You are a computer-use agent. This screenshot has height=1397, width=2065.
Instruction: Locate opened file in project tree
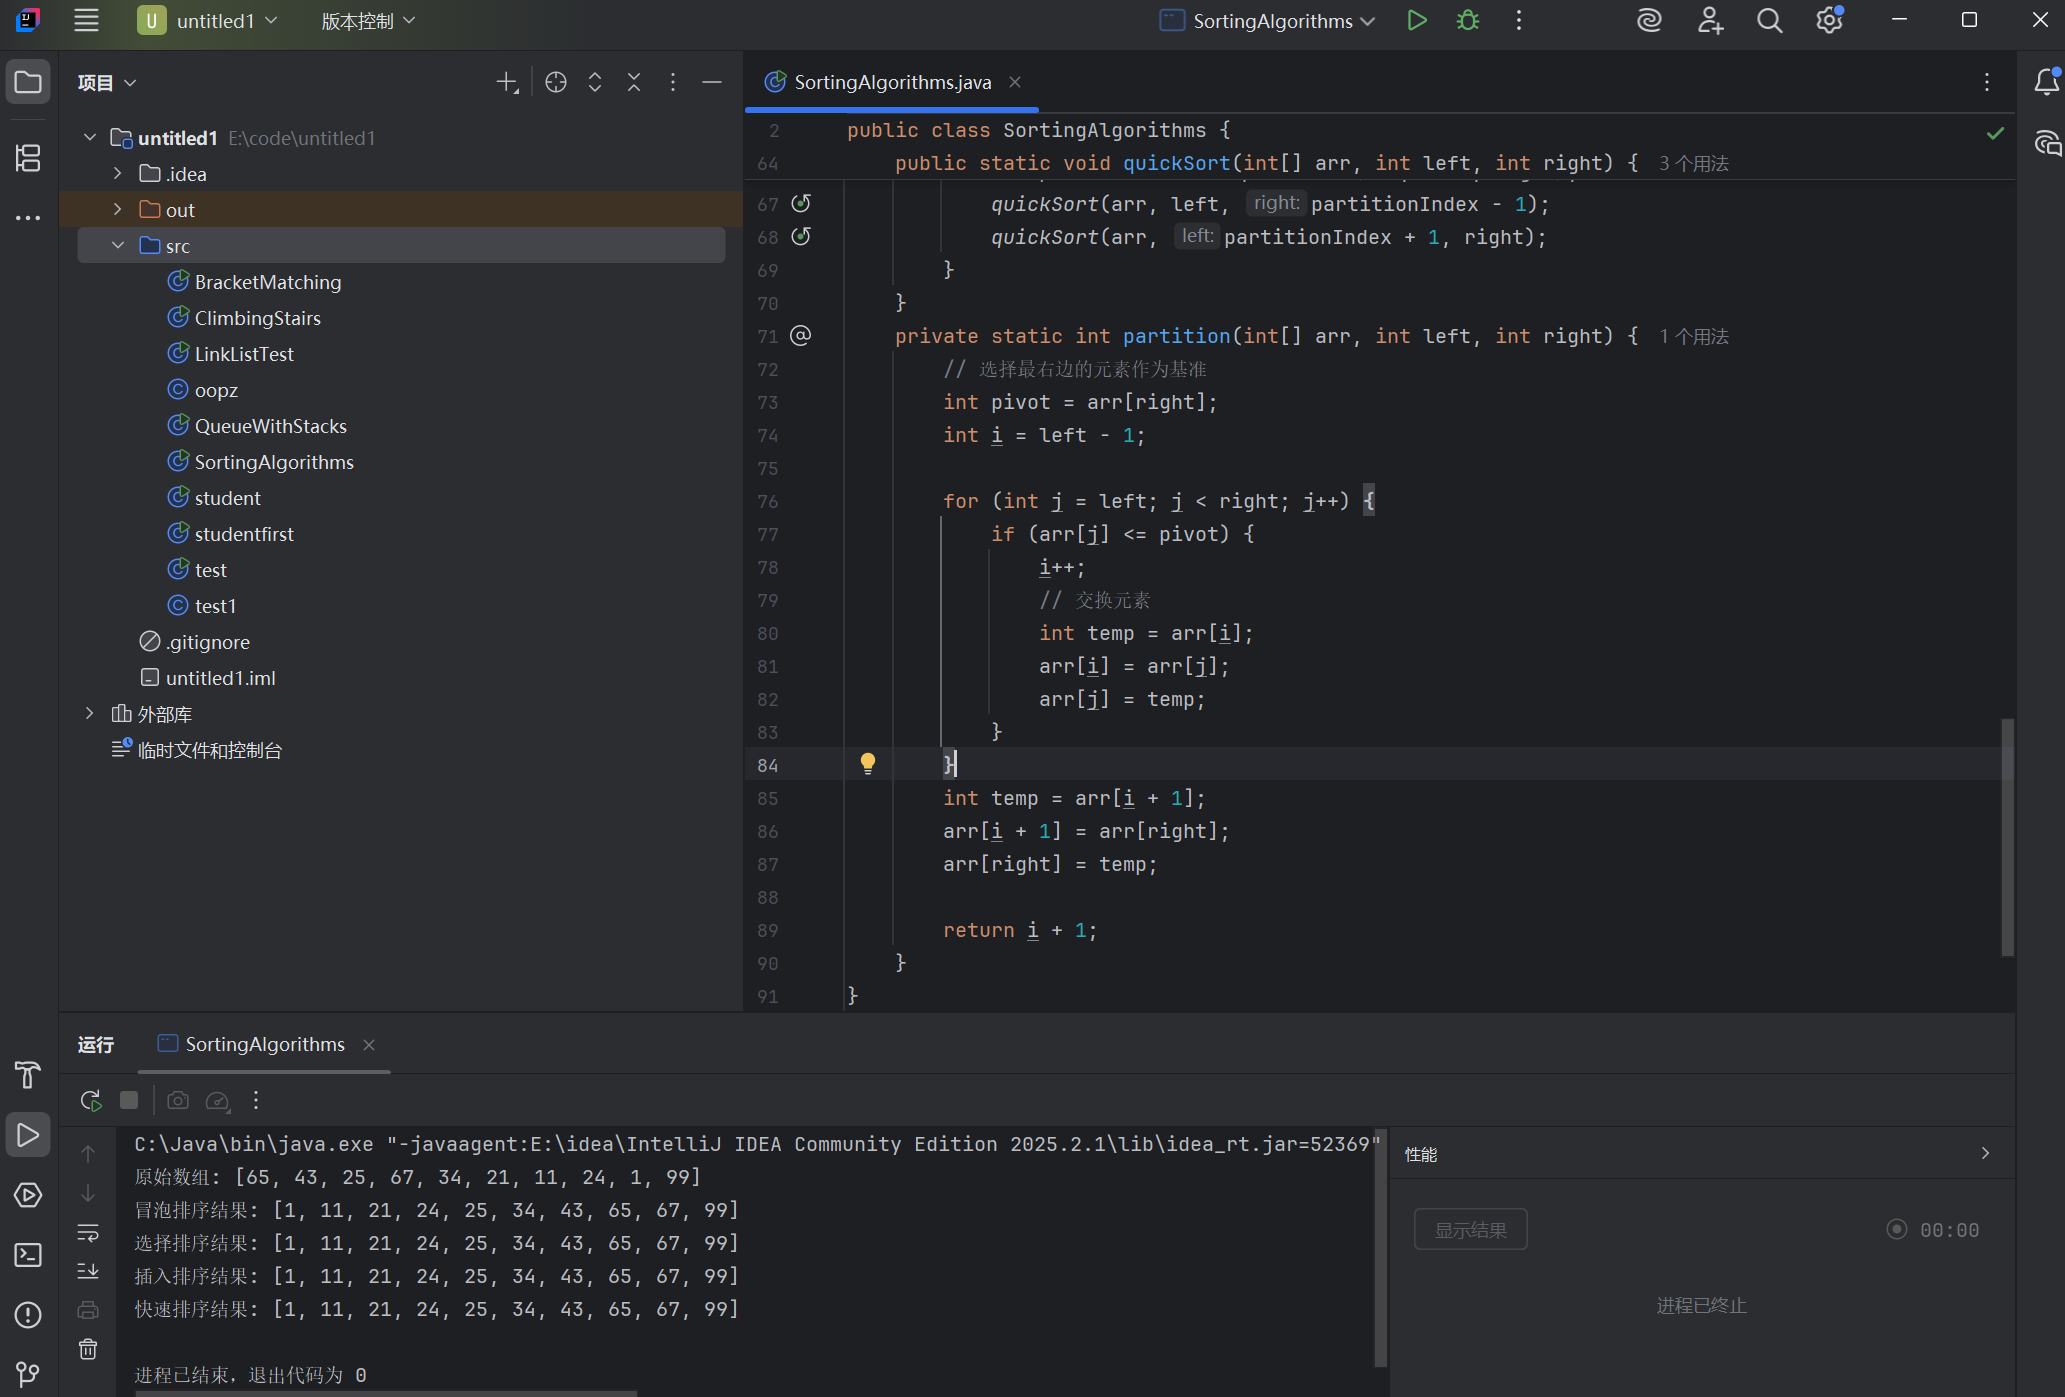point(556,82)
